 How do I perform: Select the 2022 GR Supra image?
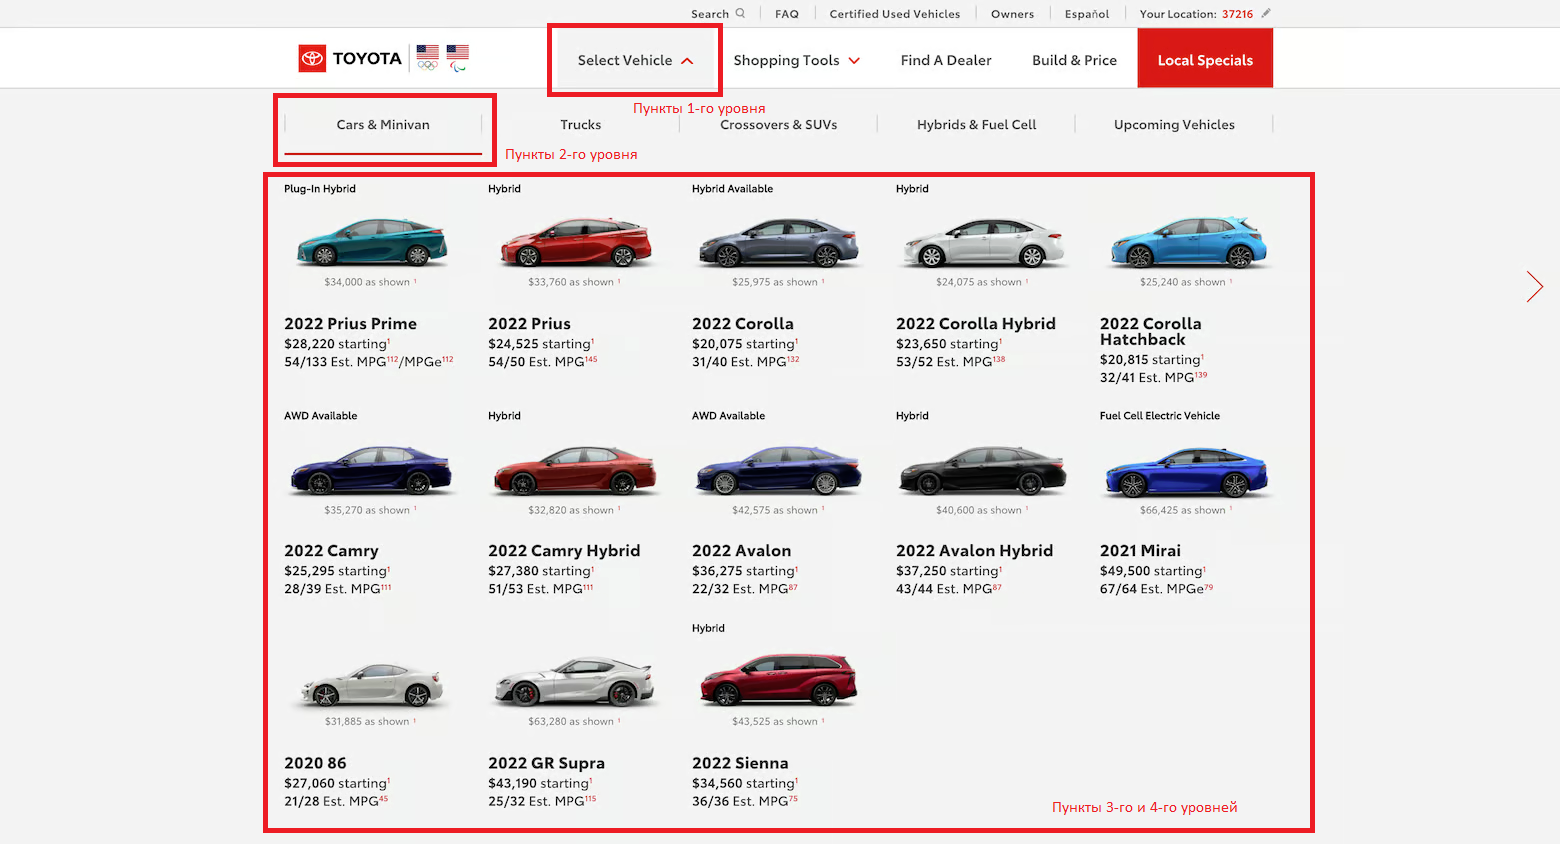tap(575, 682)
